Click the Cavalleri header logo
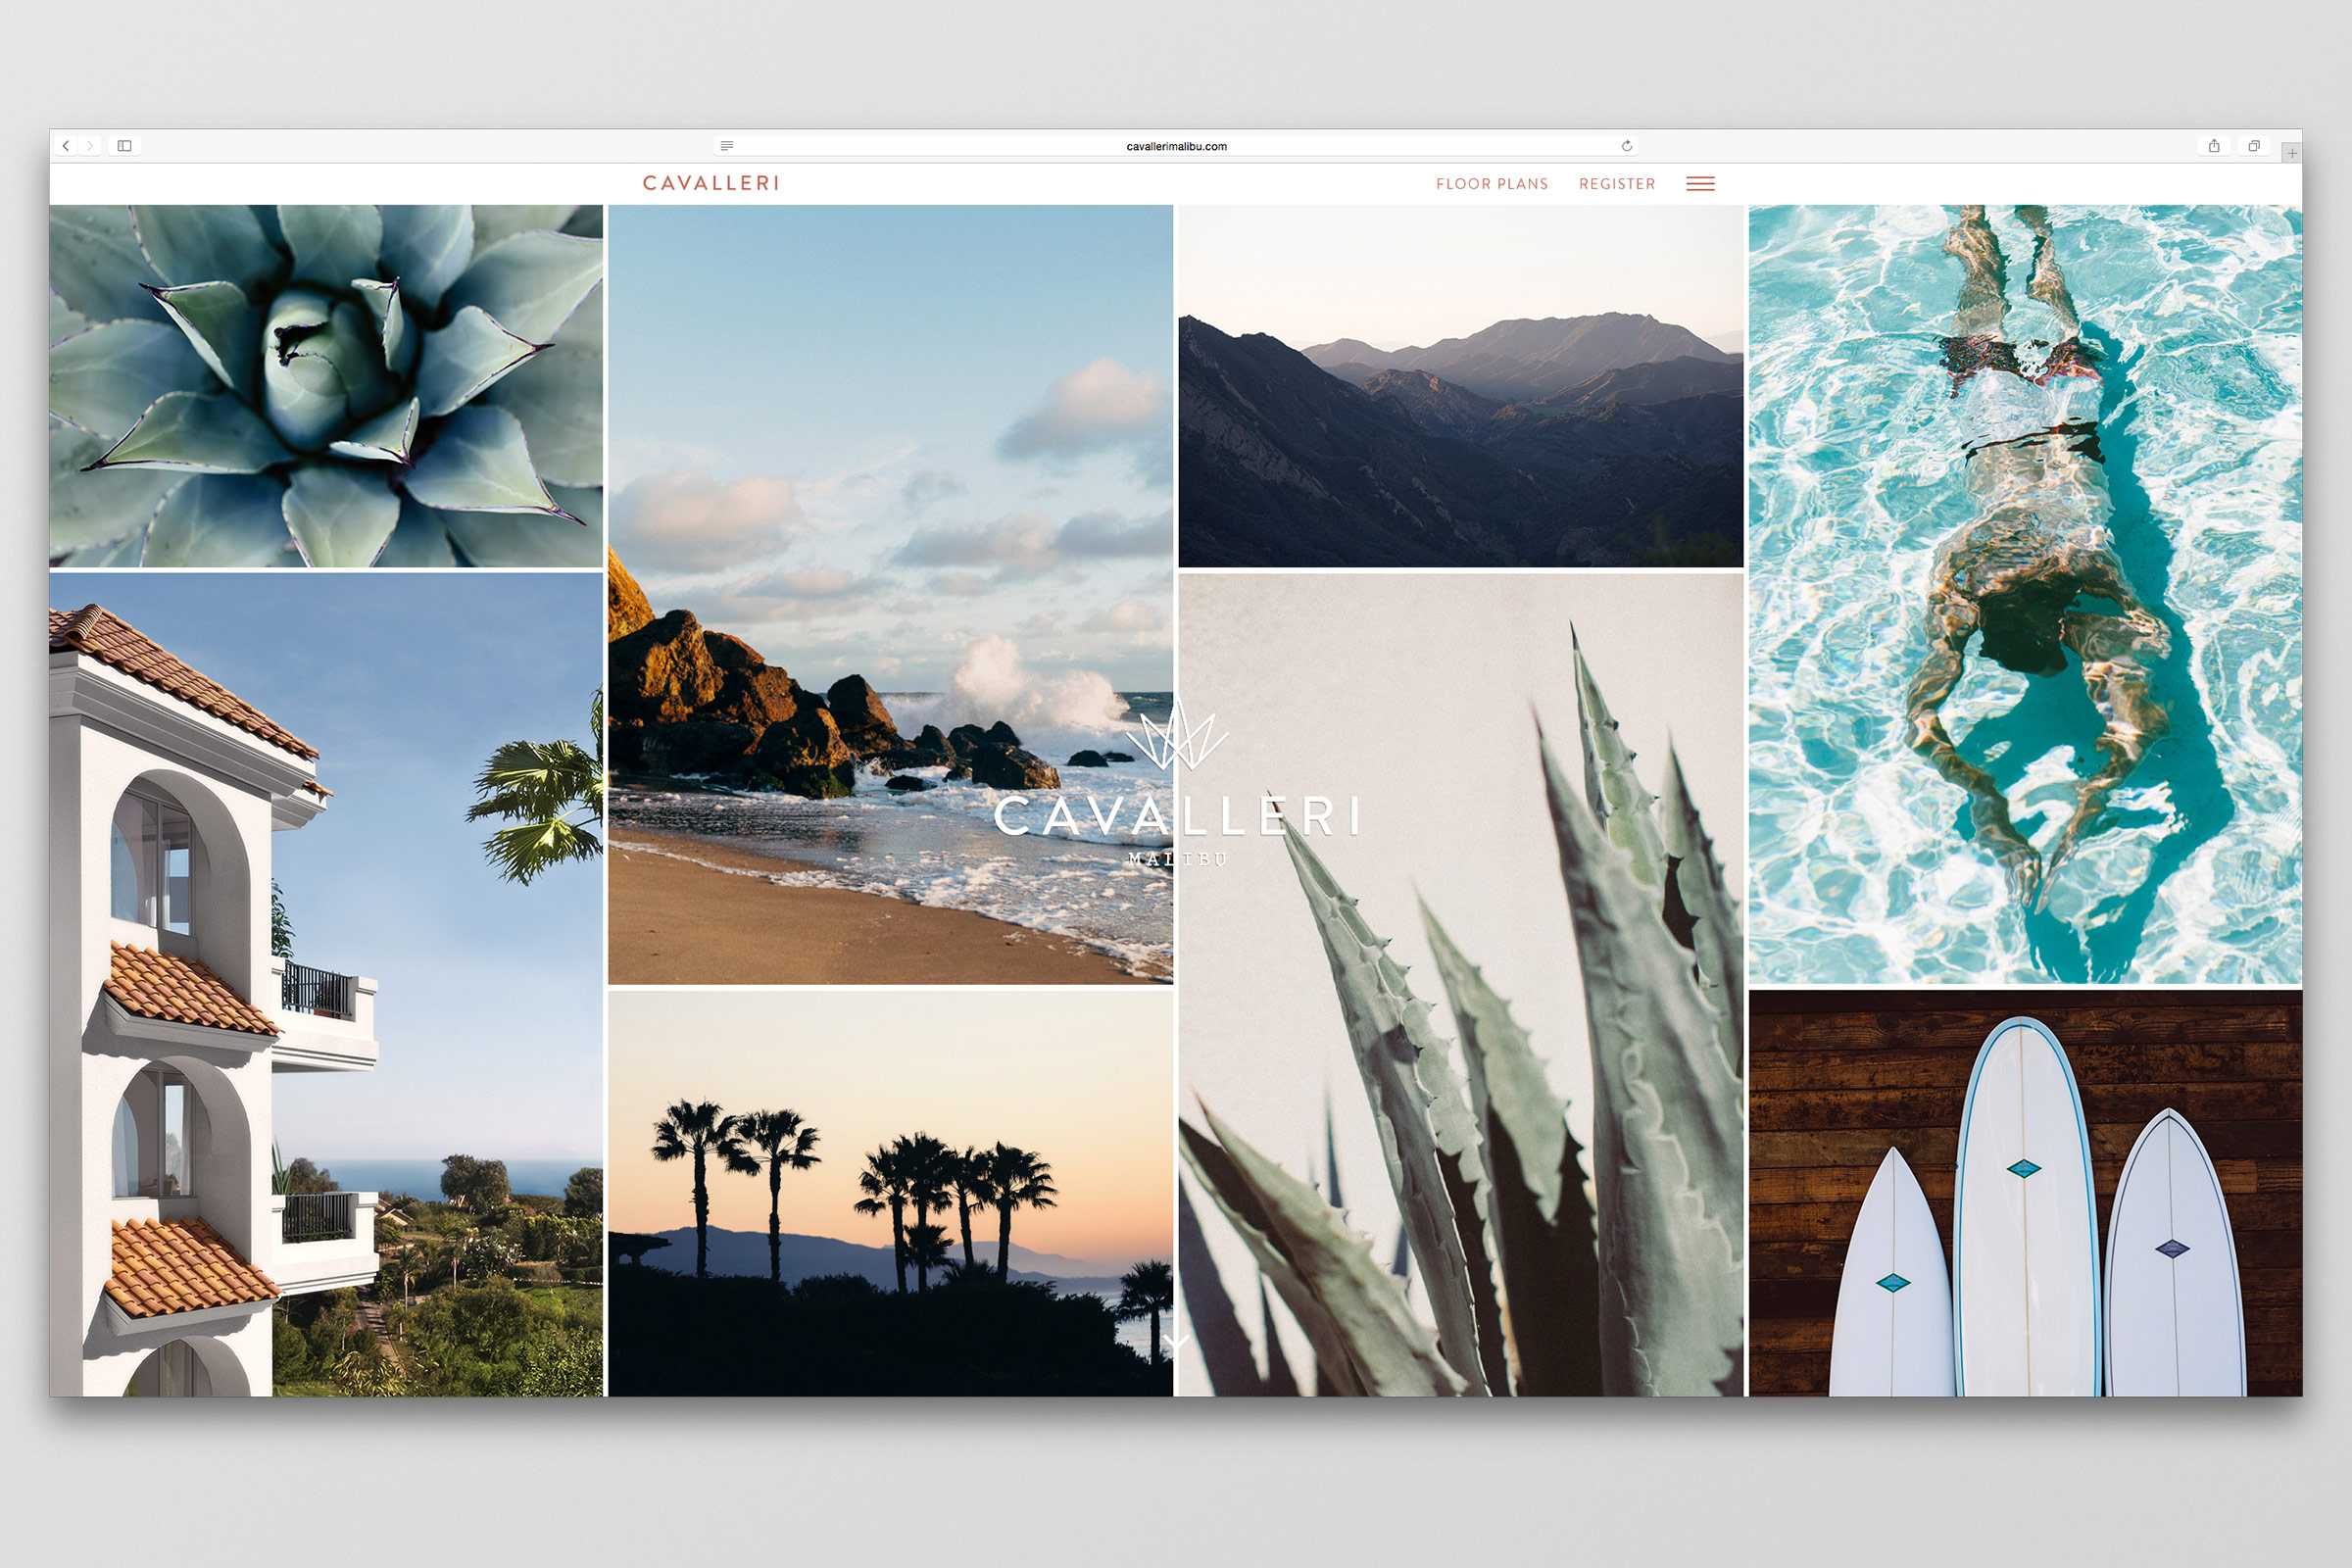This screenshot has height=1568, width=2352. coord(711,183)
